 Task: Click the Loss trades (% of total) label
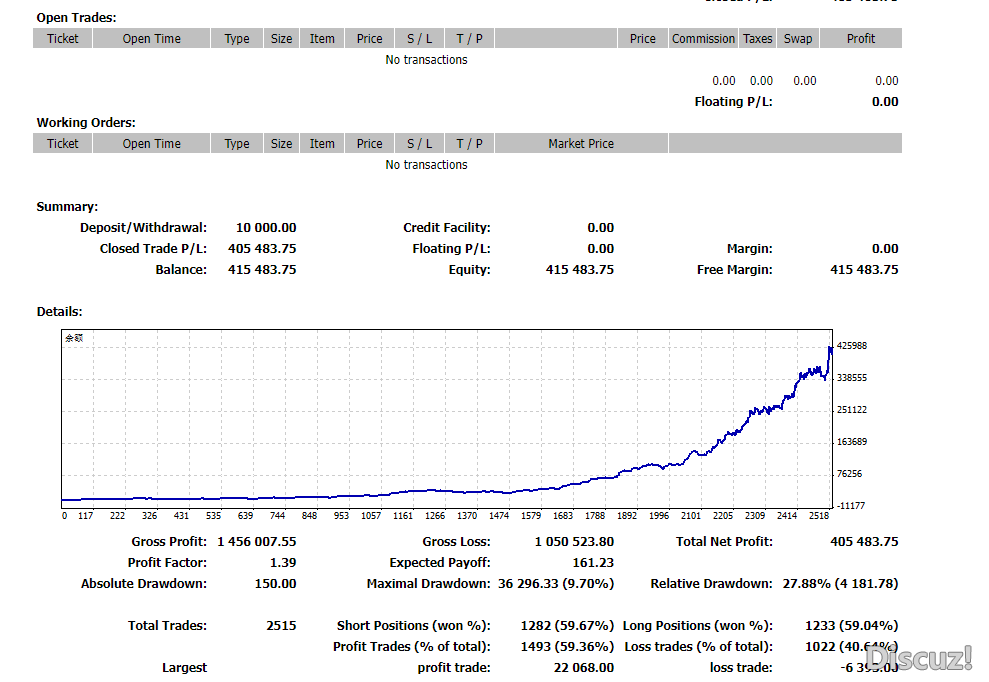pos(698,647)
